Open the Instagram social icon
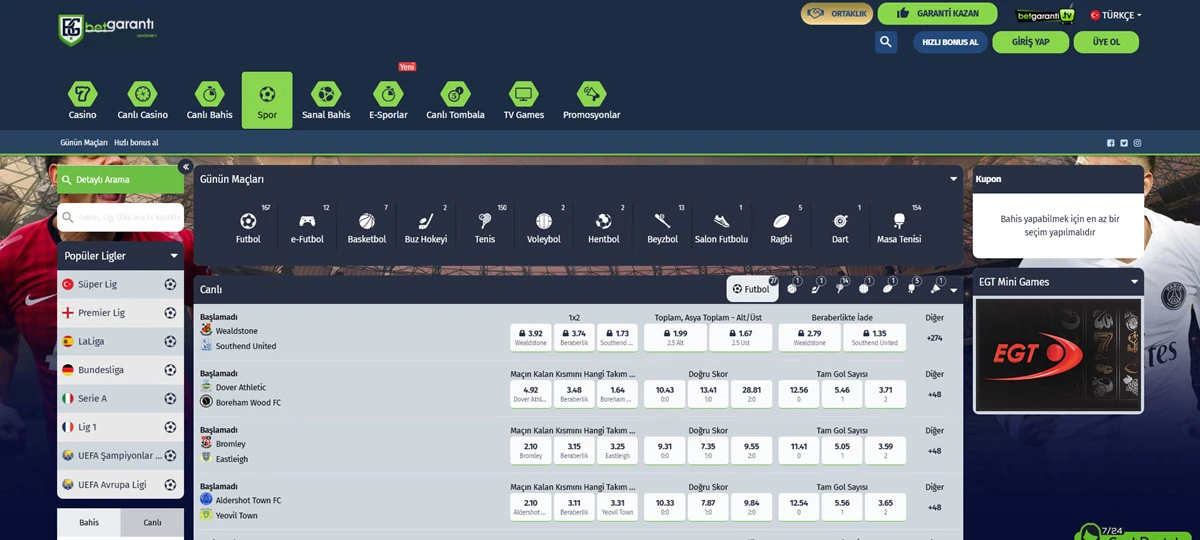 point(1137,143)
